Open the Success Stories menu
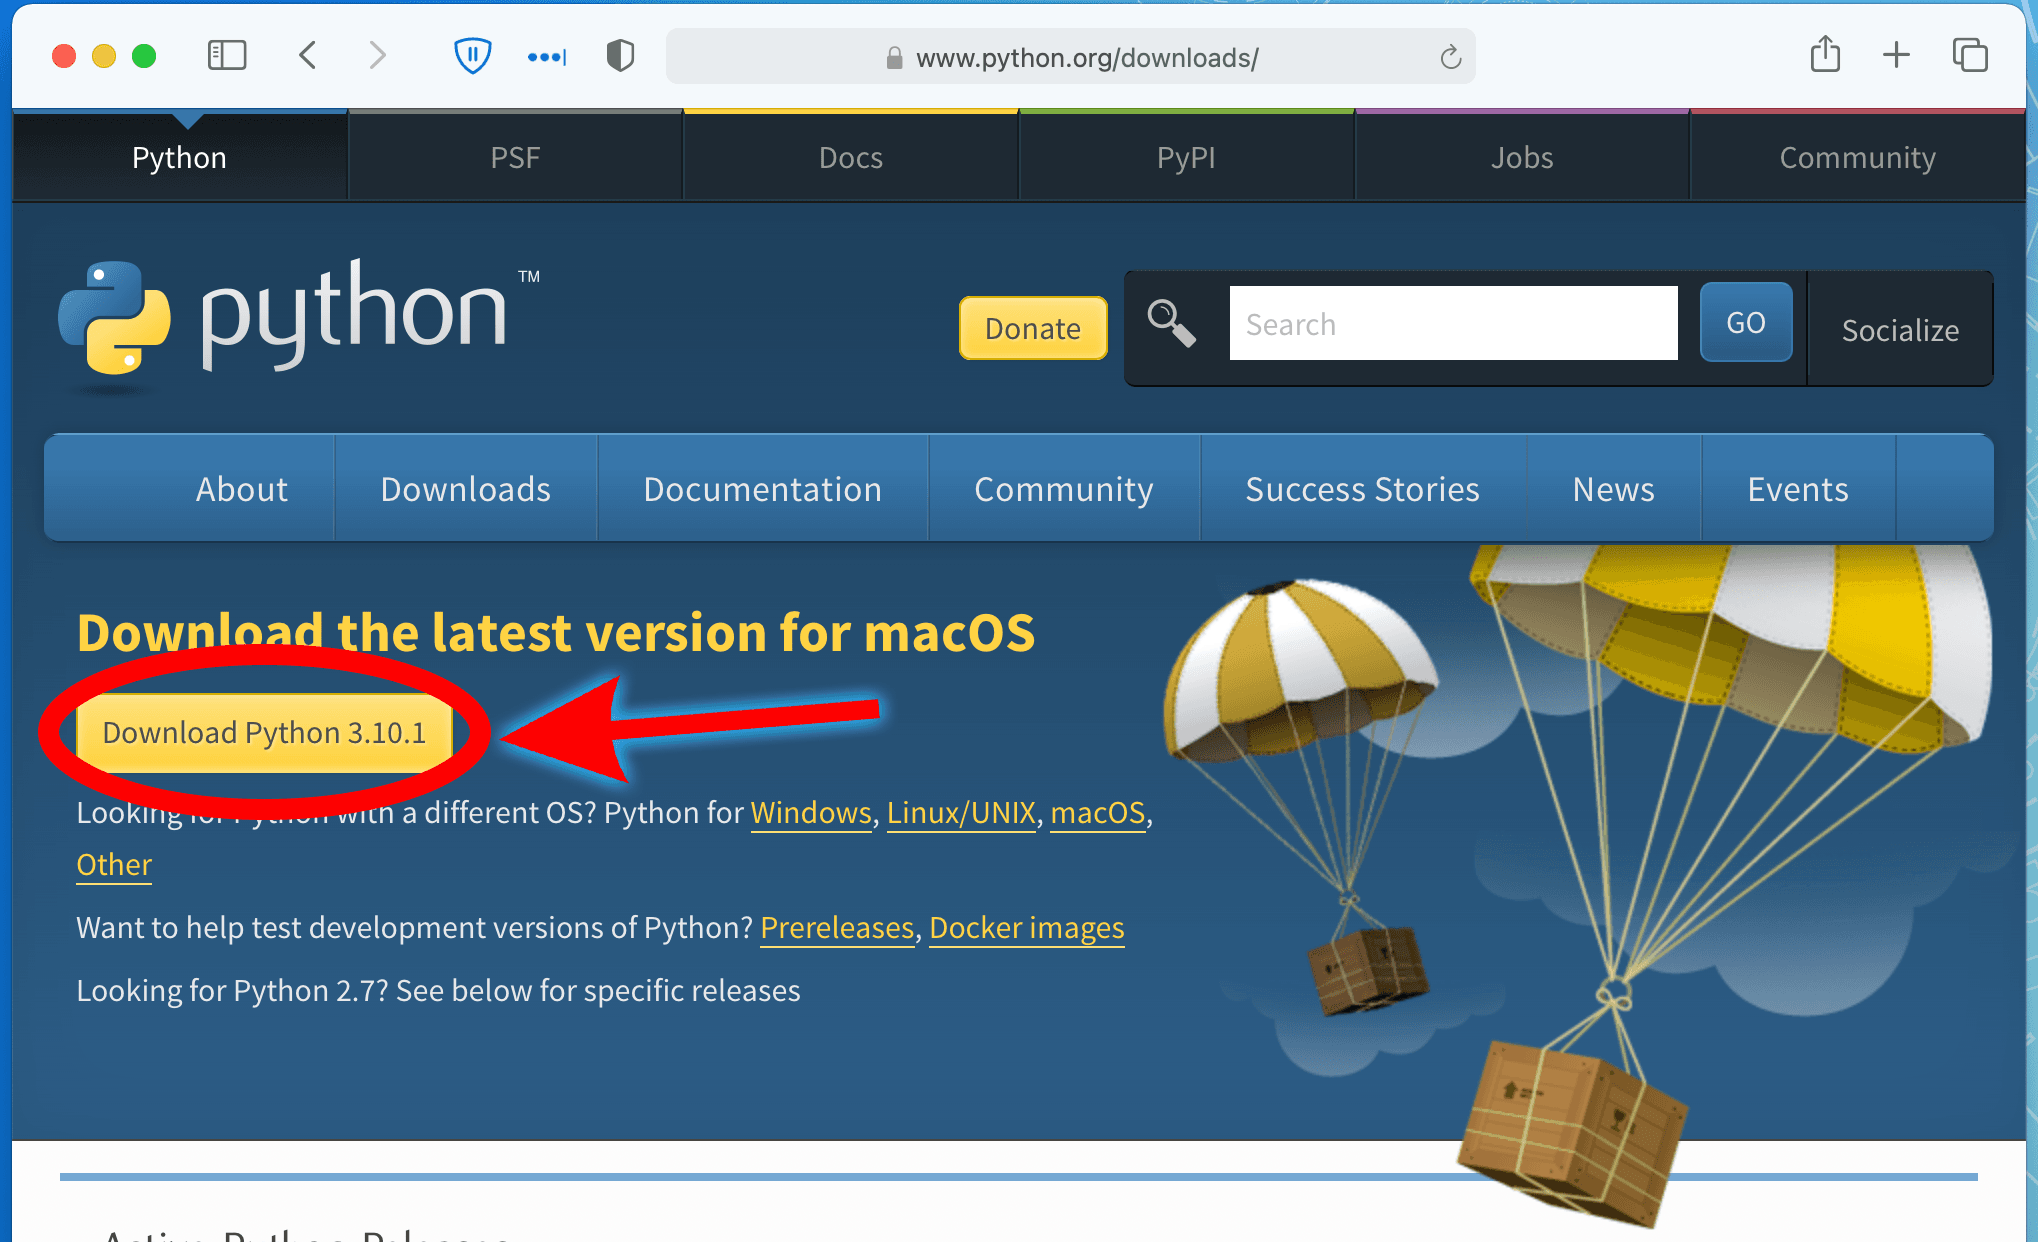This screenshot has height=1242, width=2038. tap(1362, 489)
